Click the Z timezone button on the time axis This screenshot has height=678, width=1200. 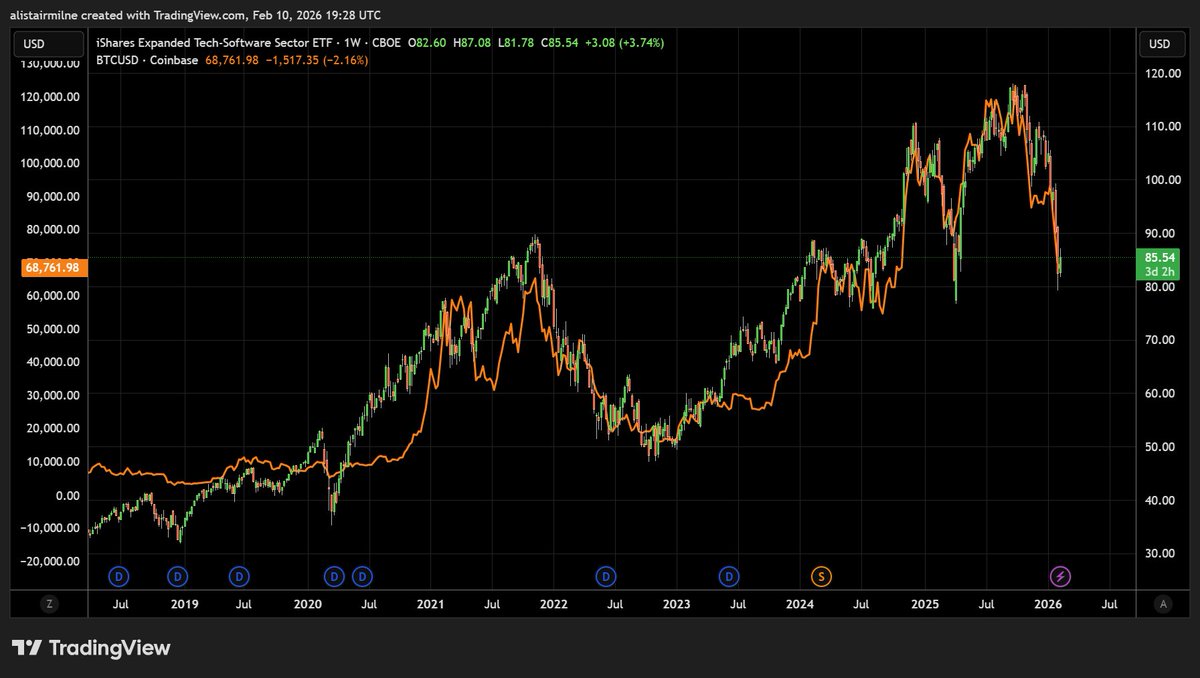48,603
